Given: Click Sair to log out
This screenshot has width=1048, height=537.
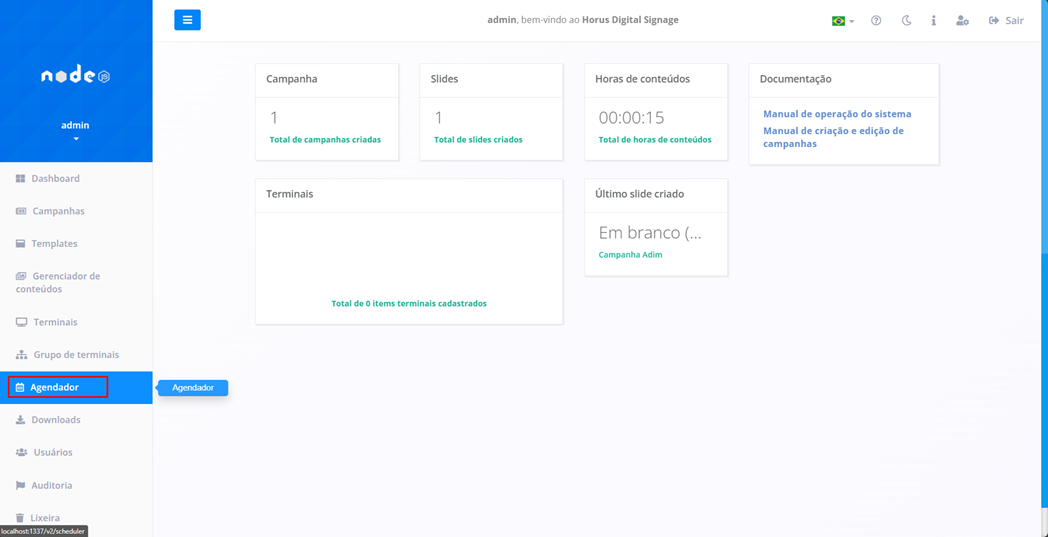Looking at the screenshot, I should pyautogui.click(x=1007, y=20).
